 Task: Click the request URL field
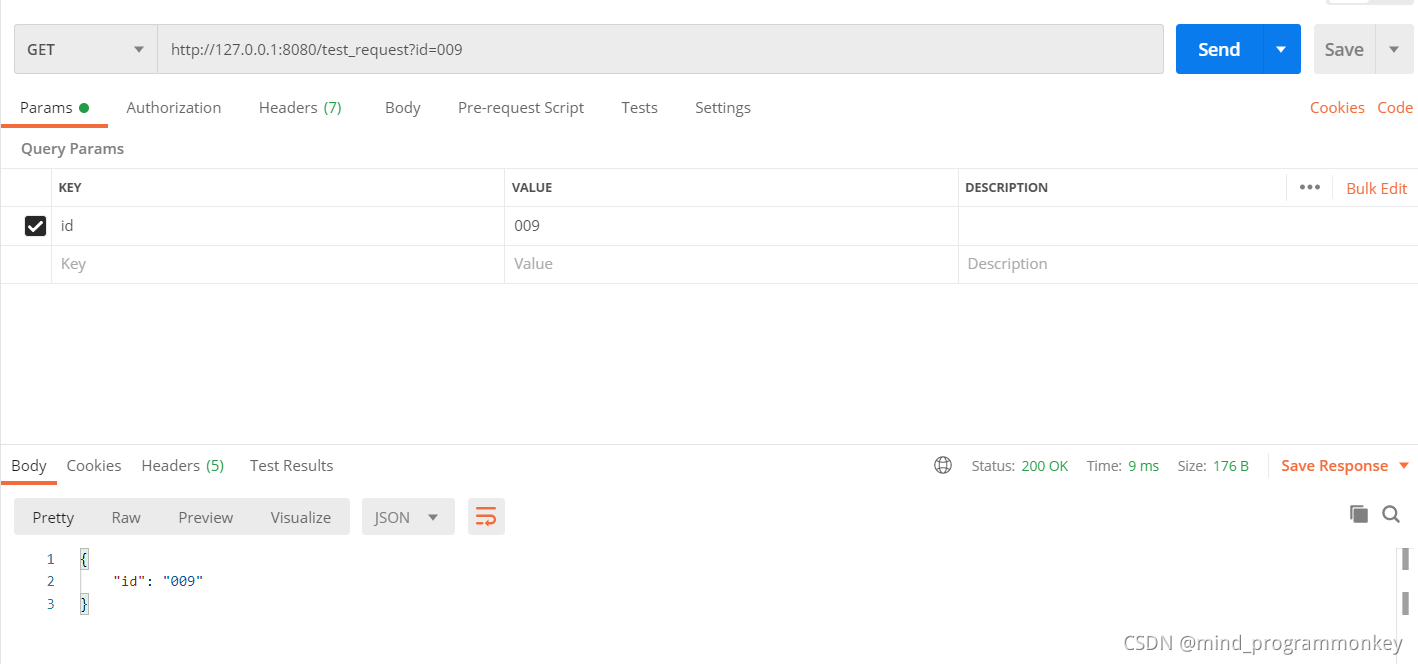pyautogui.click(x=660, y=49)
